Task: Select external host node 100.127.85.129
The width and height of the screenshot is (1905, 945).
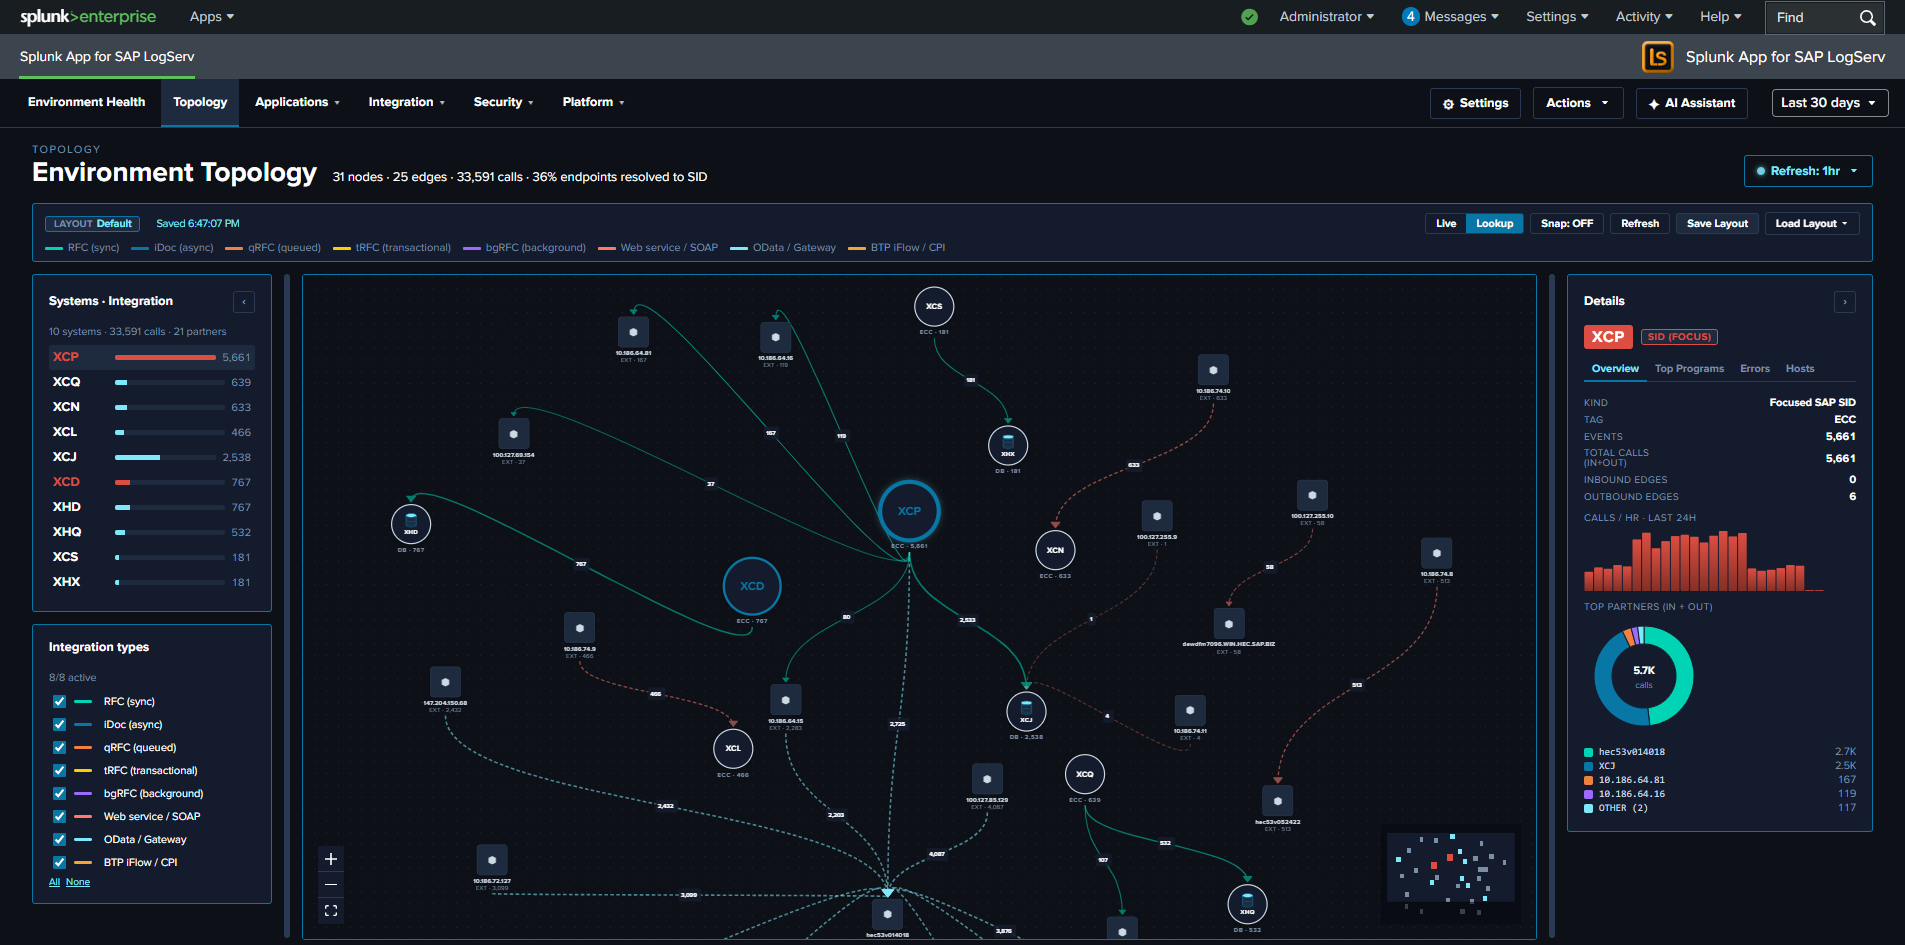Action: 987,779
